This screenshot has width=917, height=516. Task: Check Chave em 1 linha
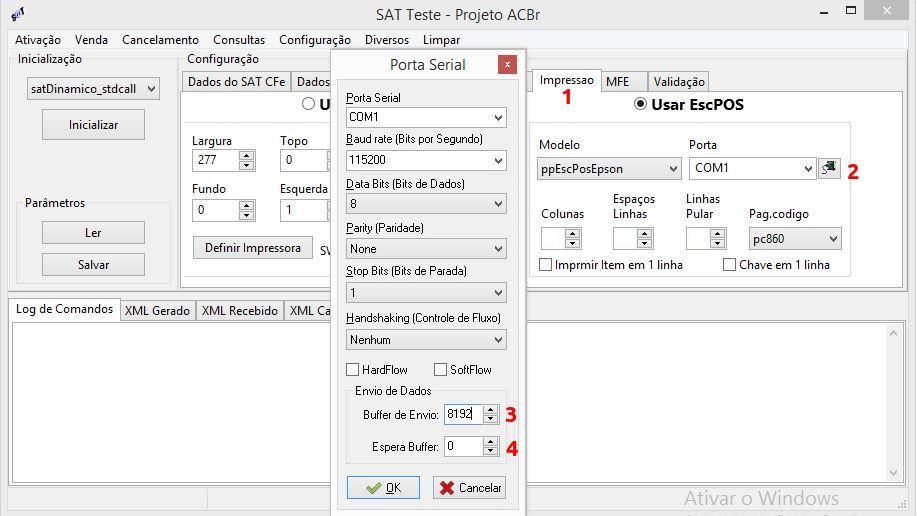pyautogui.click(x=729, y=264)
